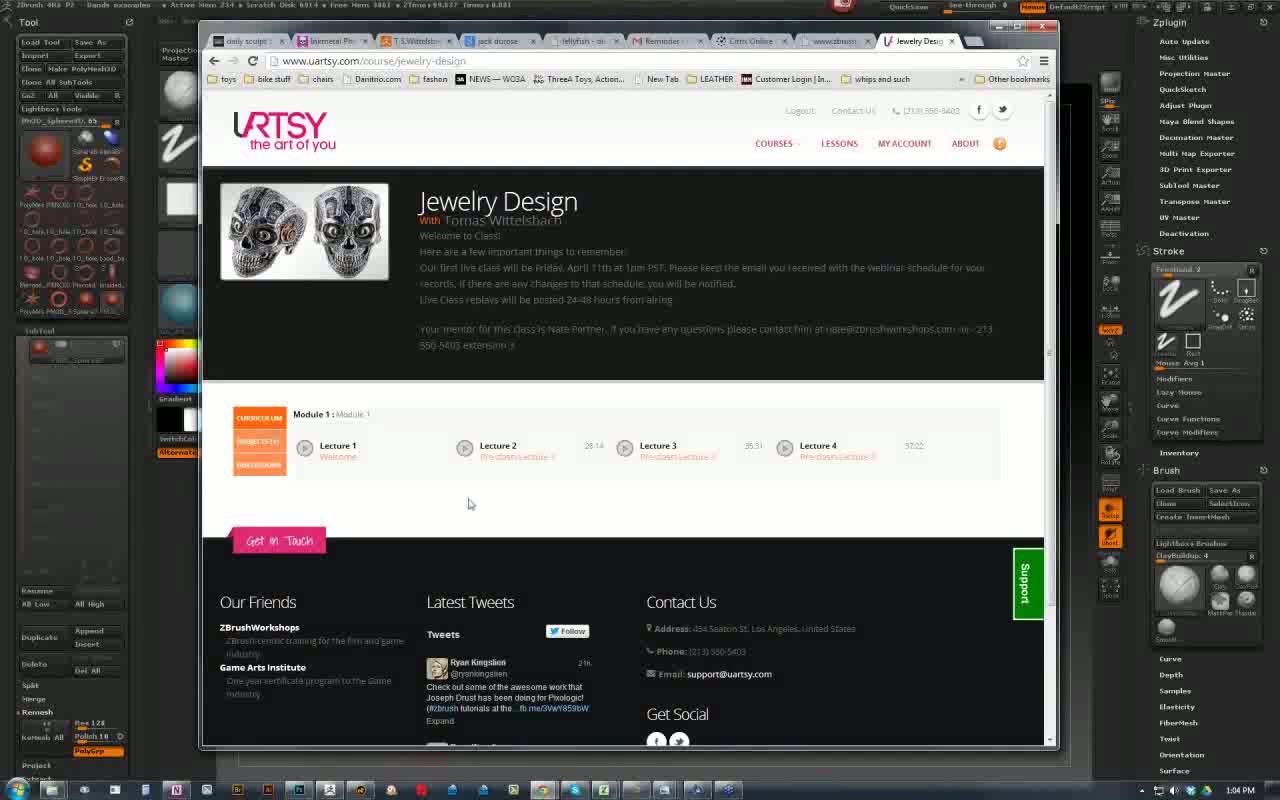Open the Chrome menu icon
This screenshot has height=800, width=1280.
tap(1044, 61)
